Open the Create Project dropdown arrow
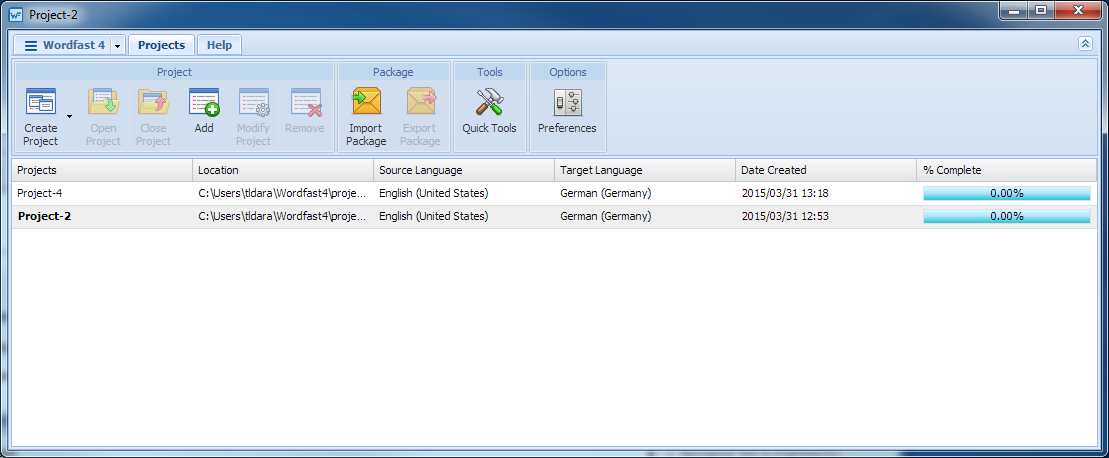Viewport: 1109px width, 458px height. point(69,117)
